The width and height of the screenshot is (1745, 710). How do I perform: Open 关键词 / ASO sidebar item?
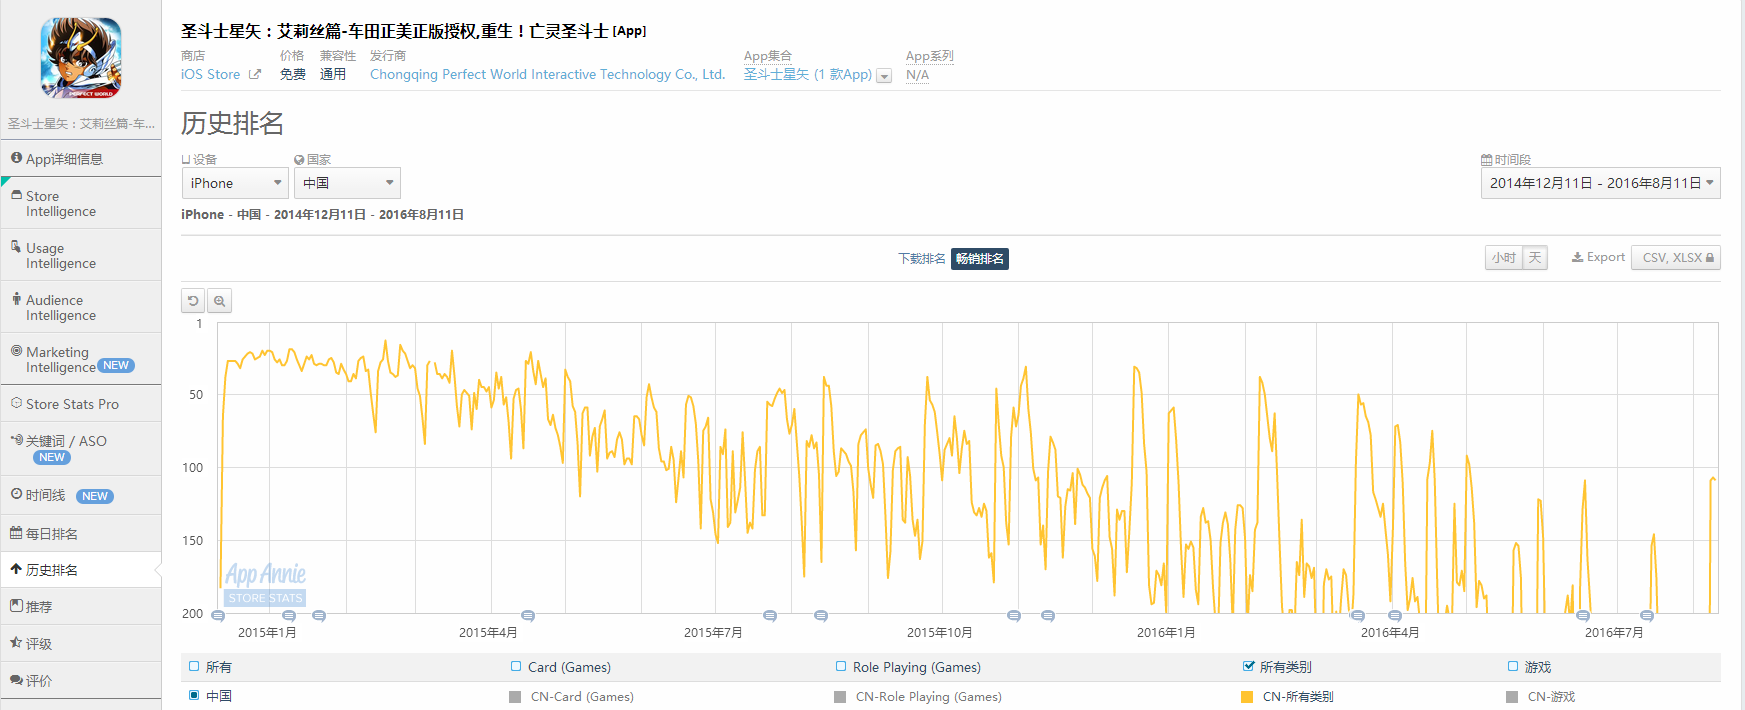[x=80, y=449]
